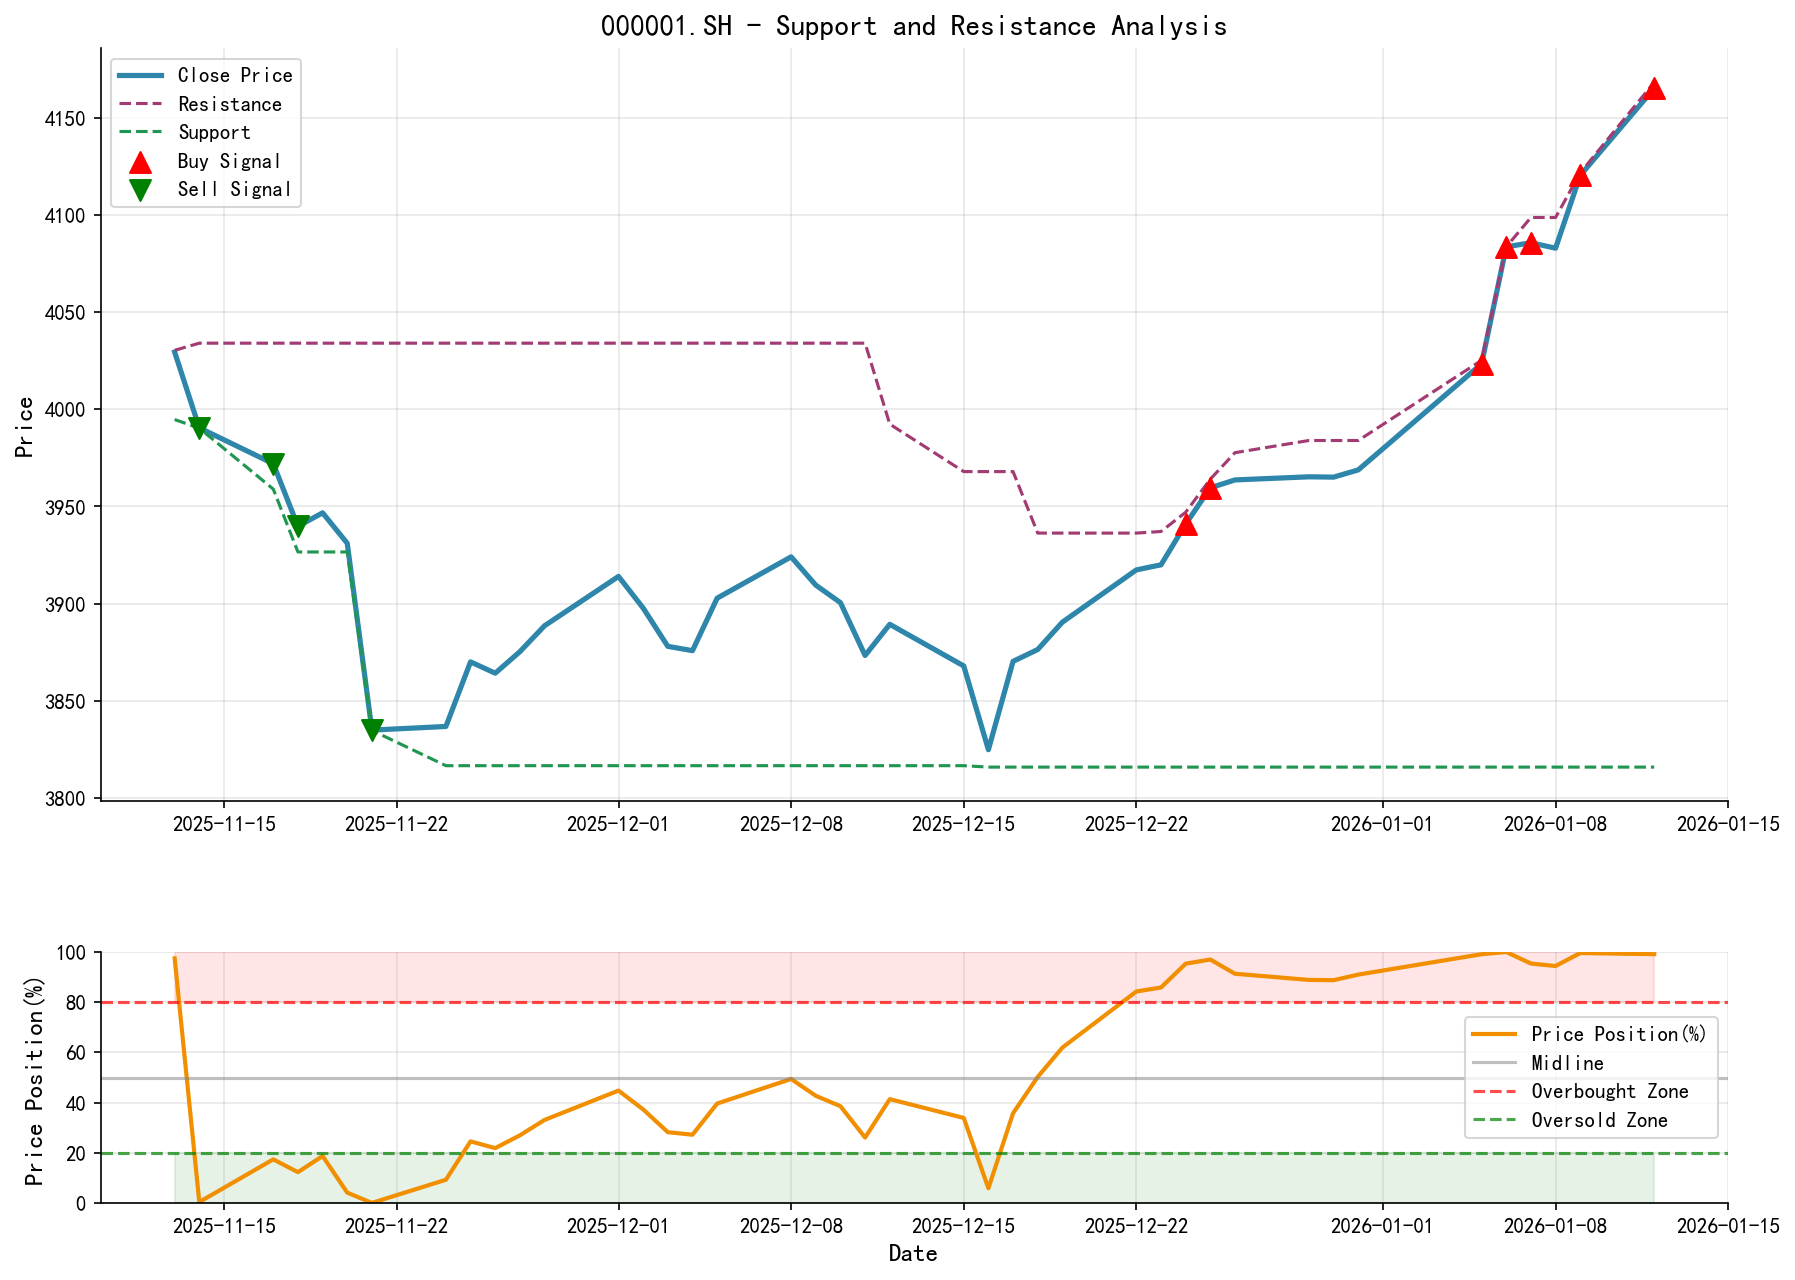The image size is (1795, 1280).
Task: Select the Sell Signal triangle marker in legend
Action: (x=140, y=188)
